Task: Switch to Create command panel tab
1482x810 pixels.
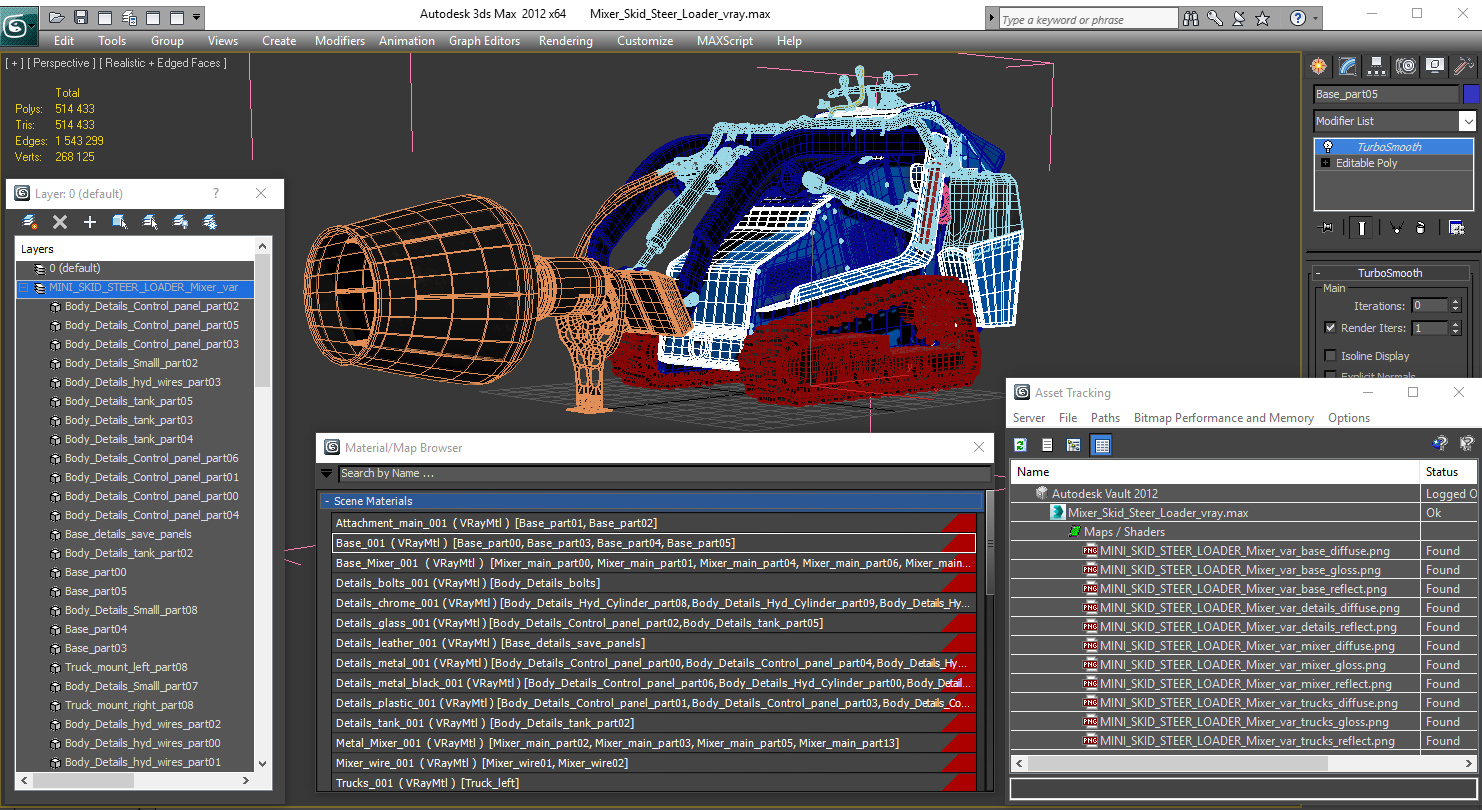Action: pyautogui.click(x=1319, y=66)
